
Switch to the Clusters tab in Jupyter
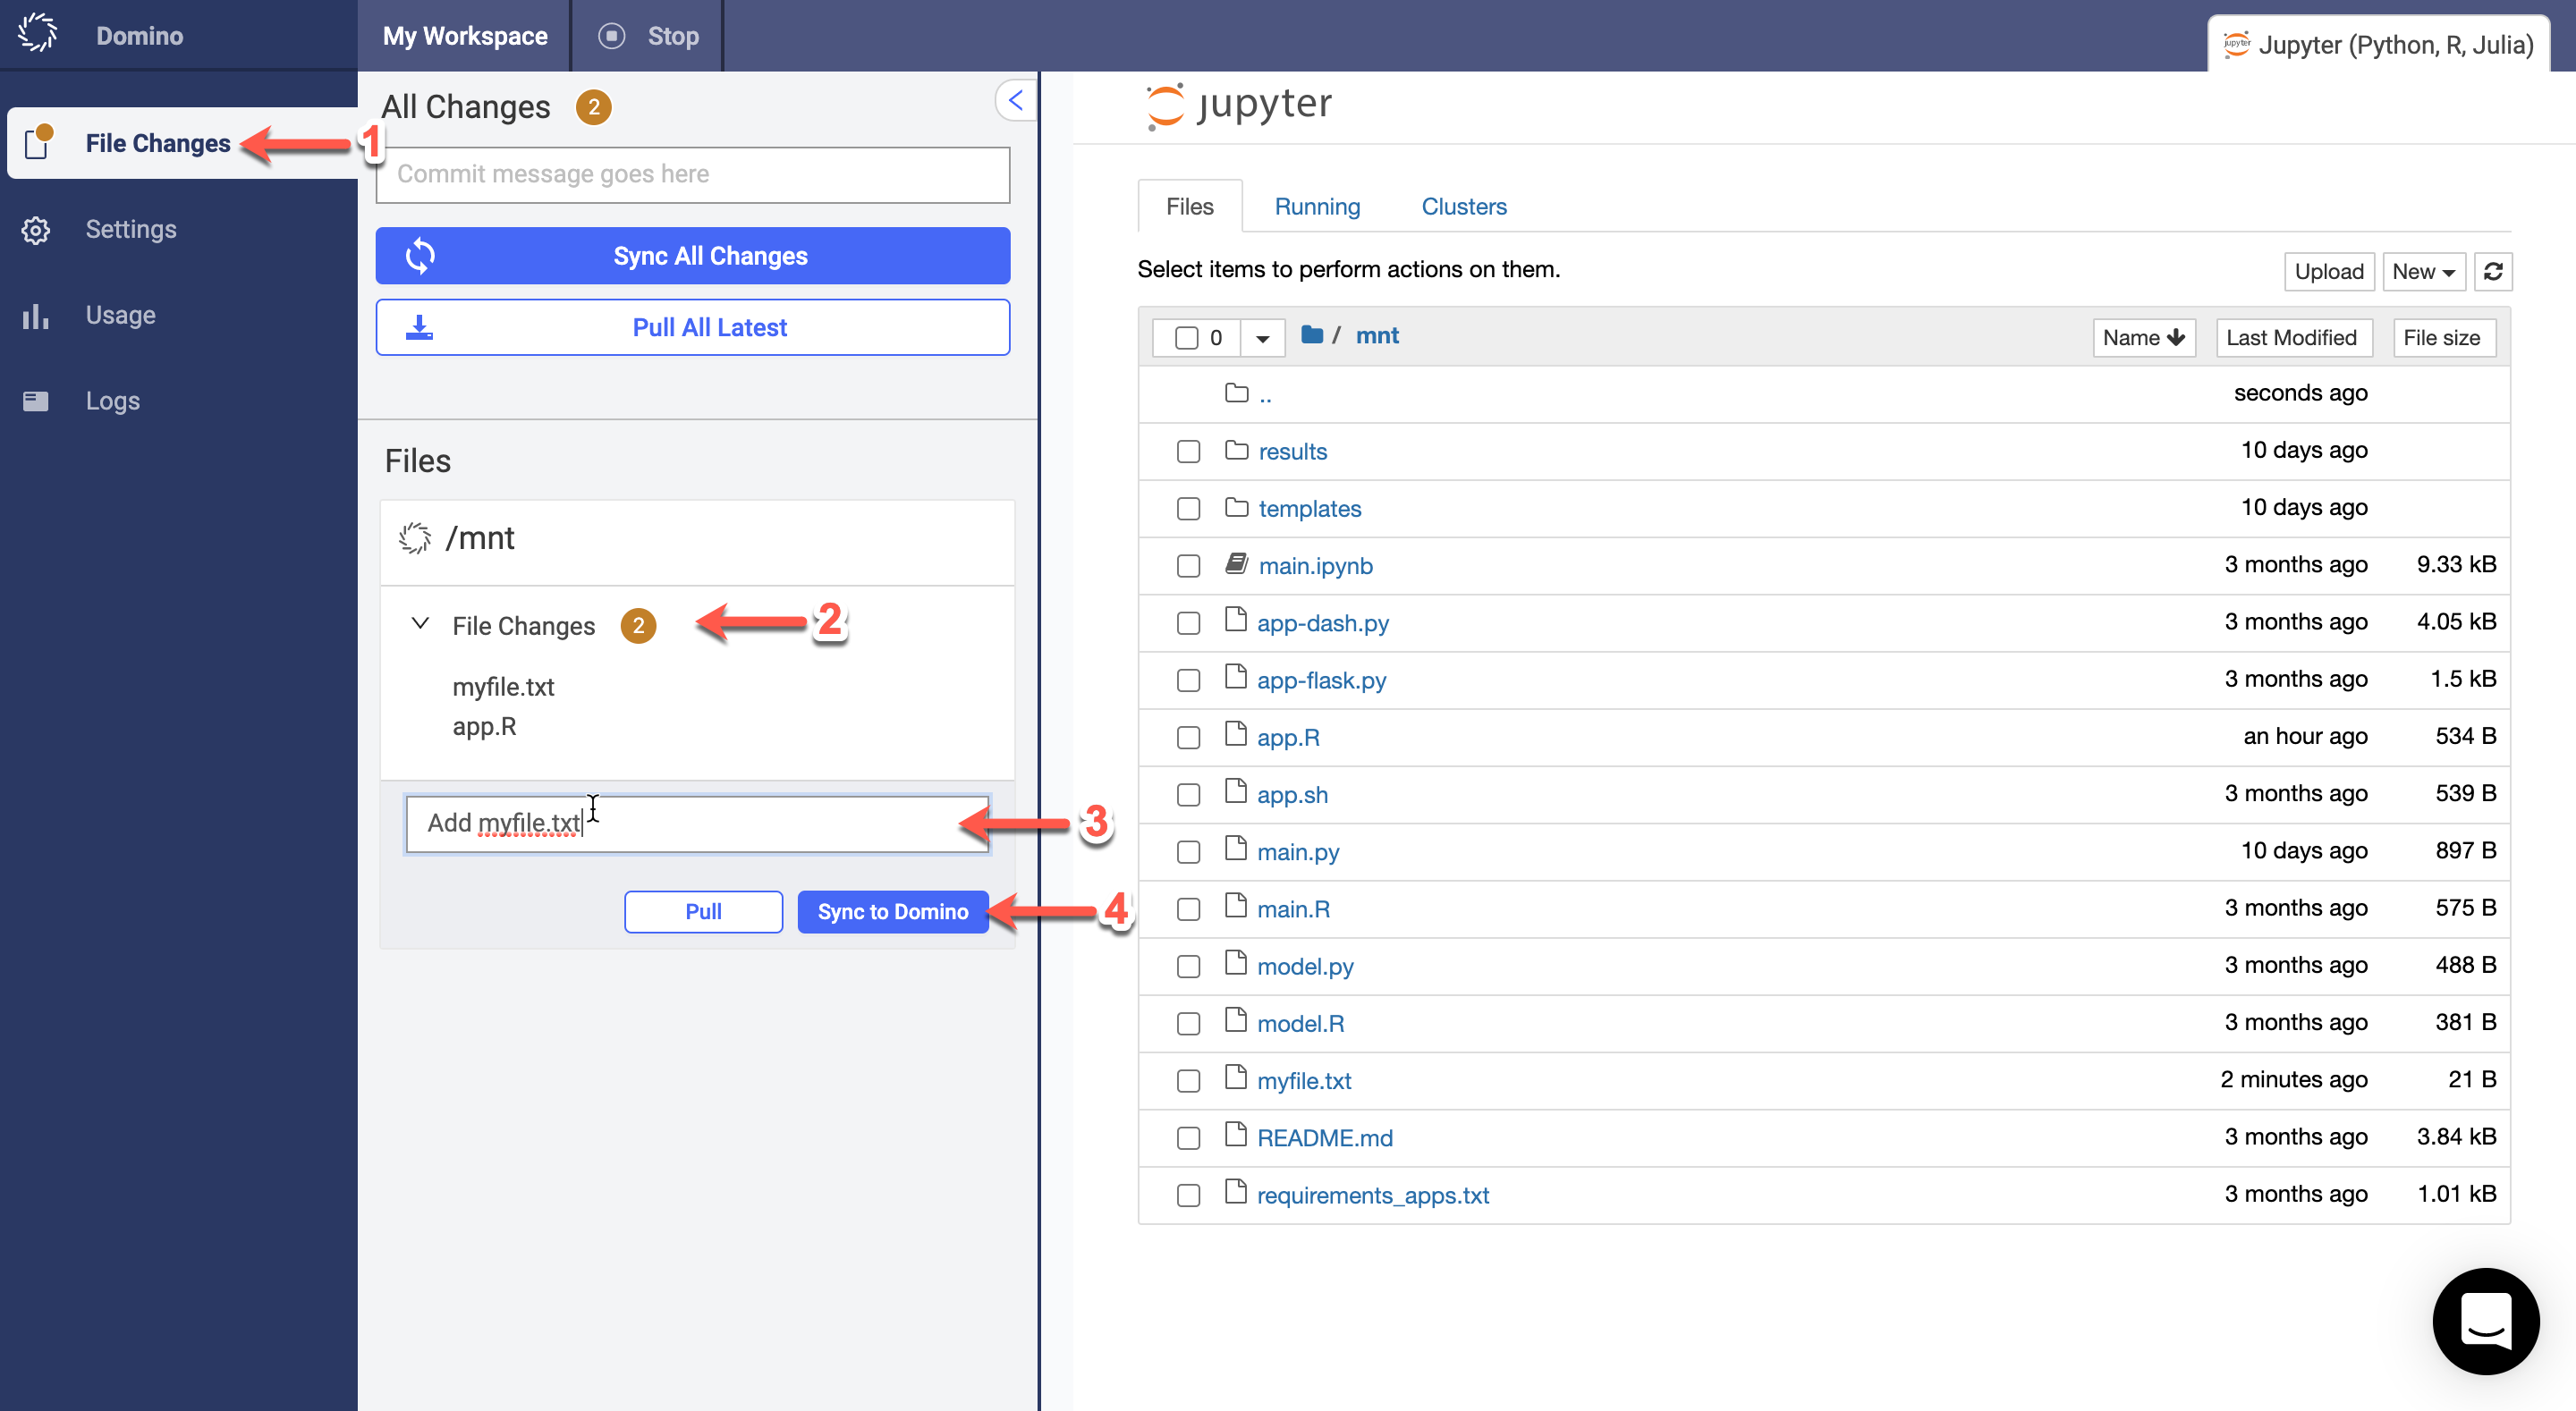click(x=1463, y=207)
